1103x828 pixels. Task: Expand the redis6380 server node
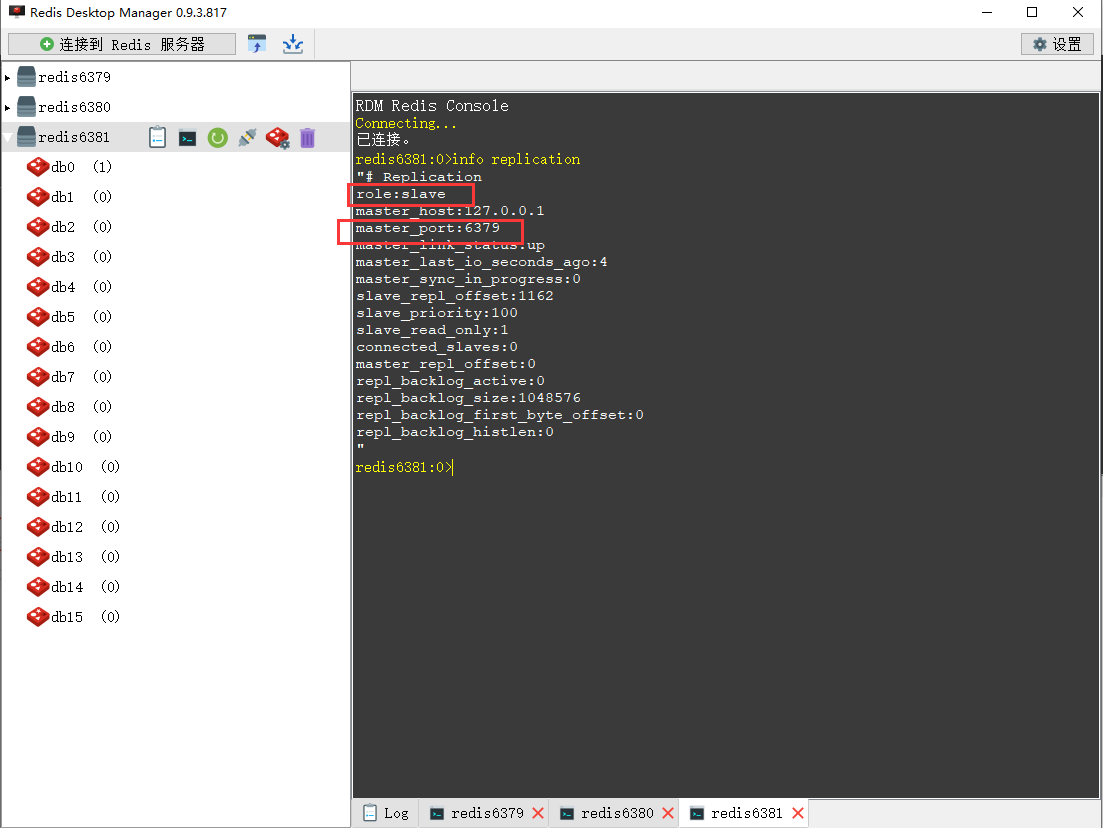tap(8, 108)
